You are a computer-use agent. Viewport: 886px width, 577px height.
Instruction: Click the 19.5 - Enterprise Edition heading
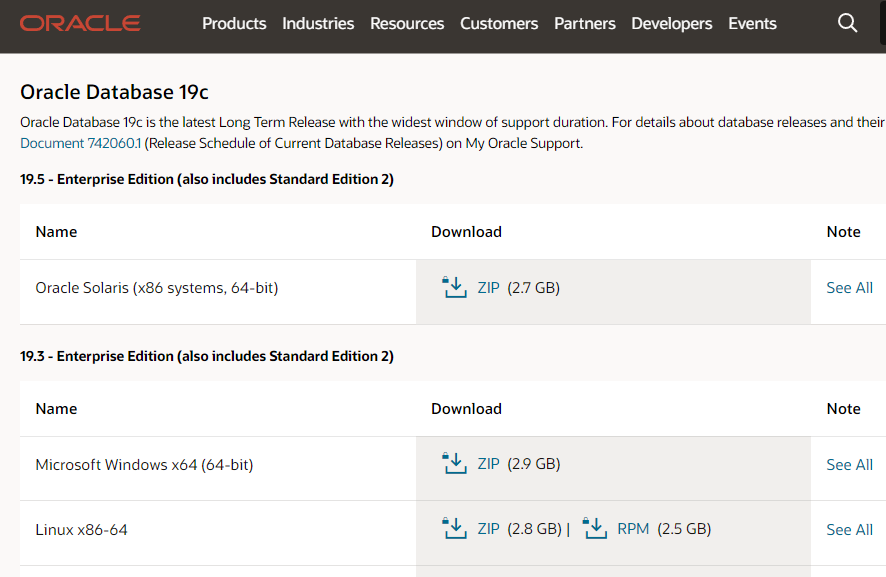(x=207, y=179)
